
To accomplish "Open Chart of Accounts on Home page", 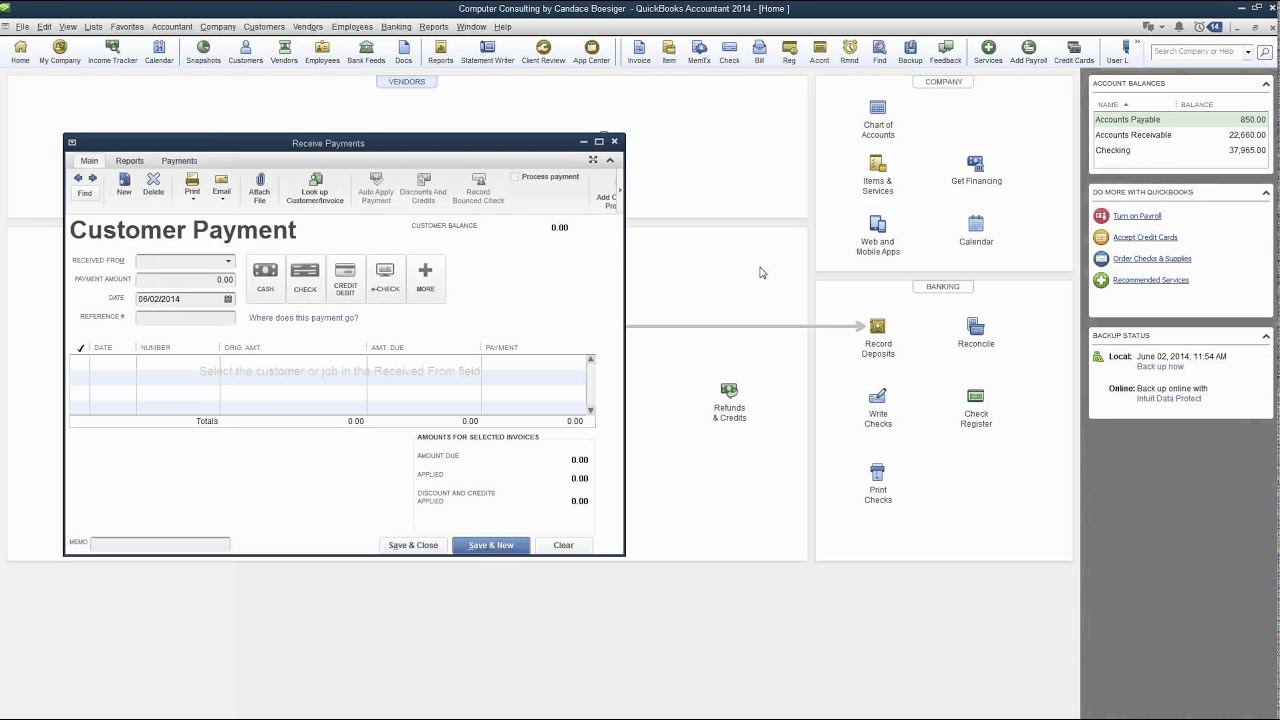I will click(878, 120).
